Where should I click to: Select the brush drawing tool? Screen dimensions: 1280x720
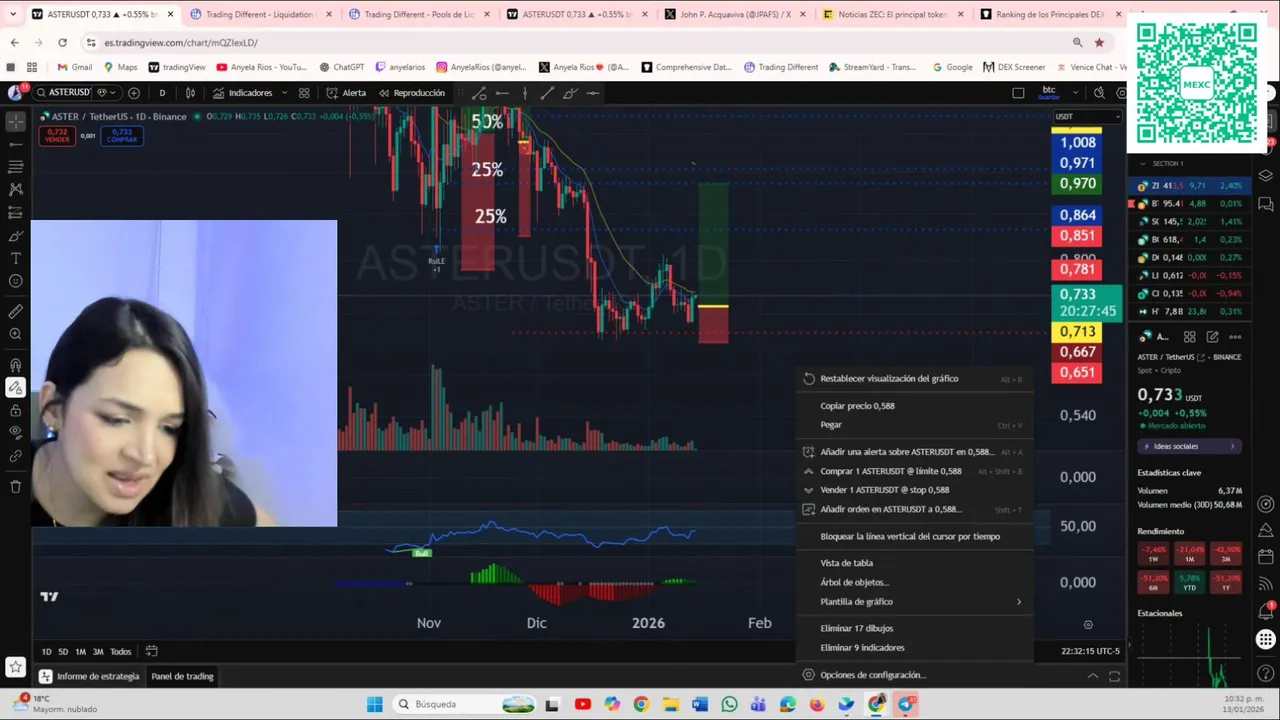[x=16, y=236]
